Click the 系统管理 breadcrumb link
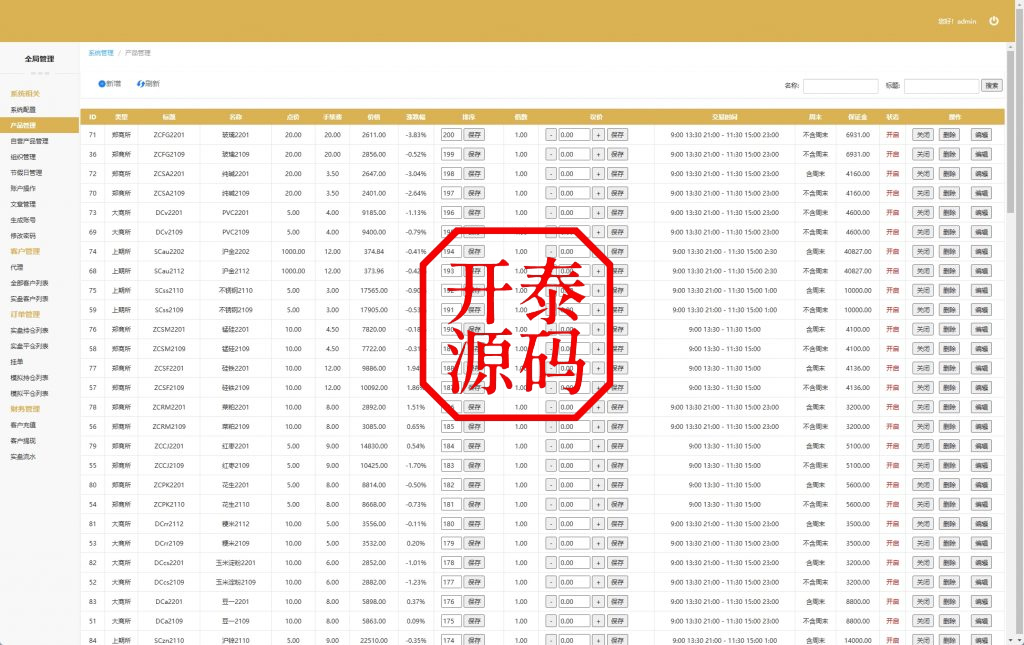 coord(101,53)
